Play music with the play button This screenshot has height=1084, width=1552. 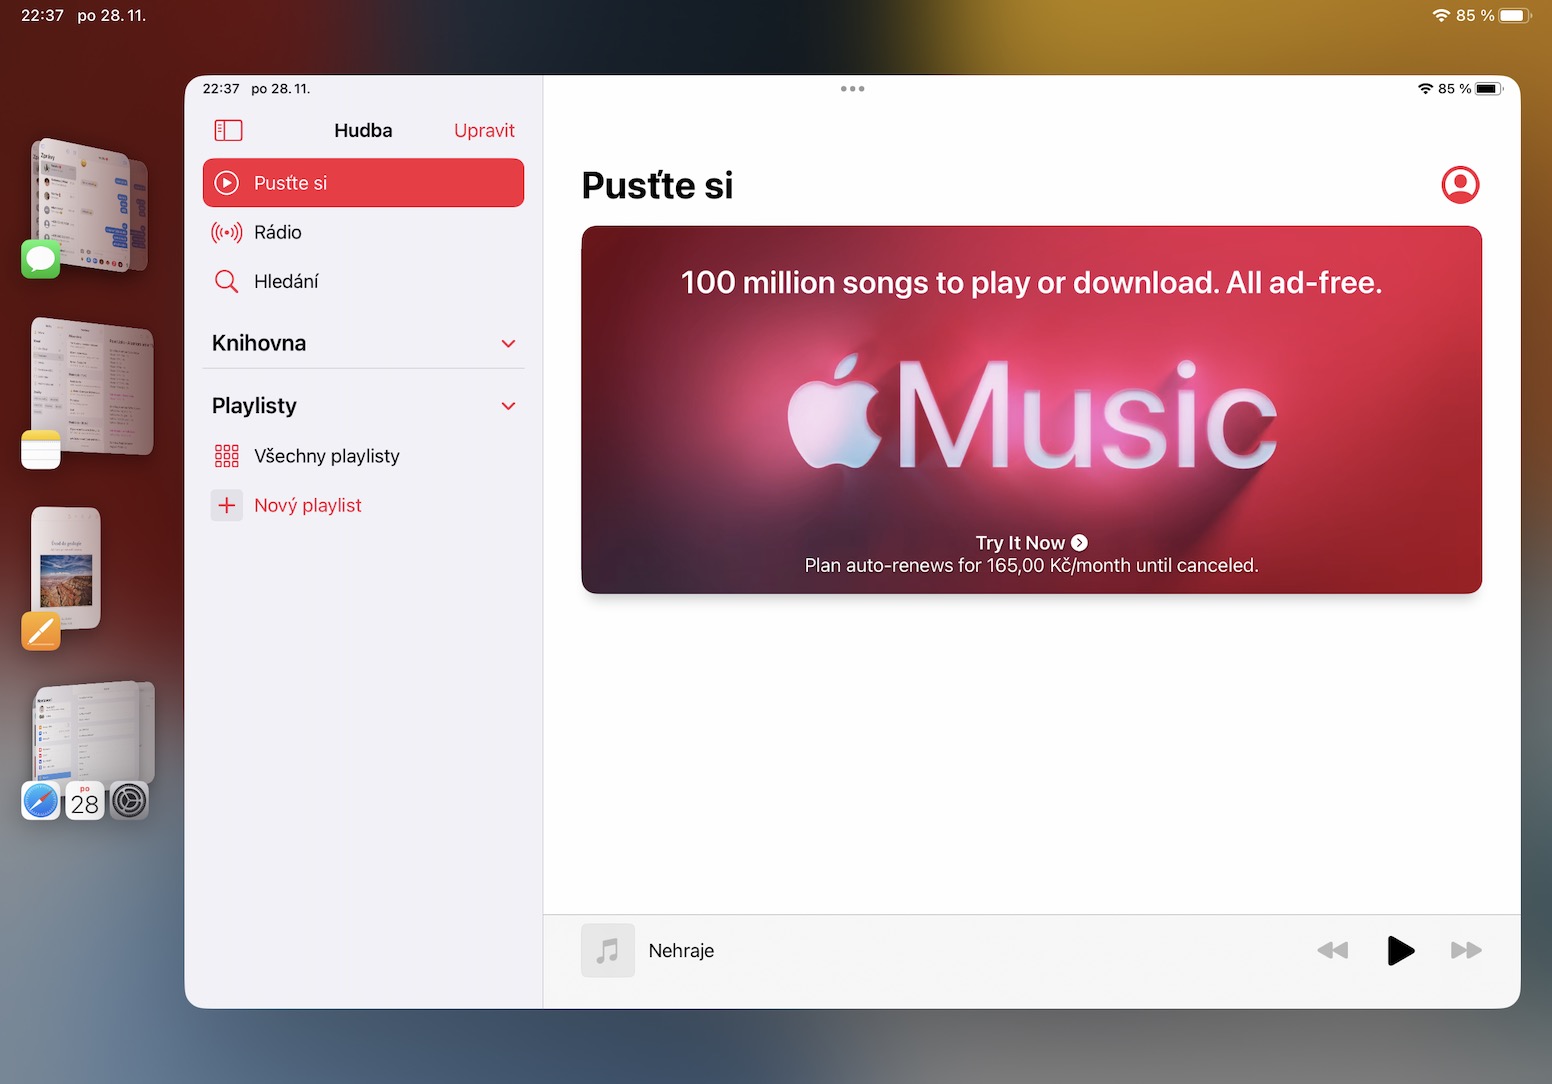(1400, 950)
